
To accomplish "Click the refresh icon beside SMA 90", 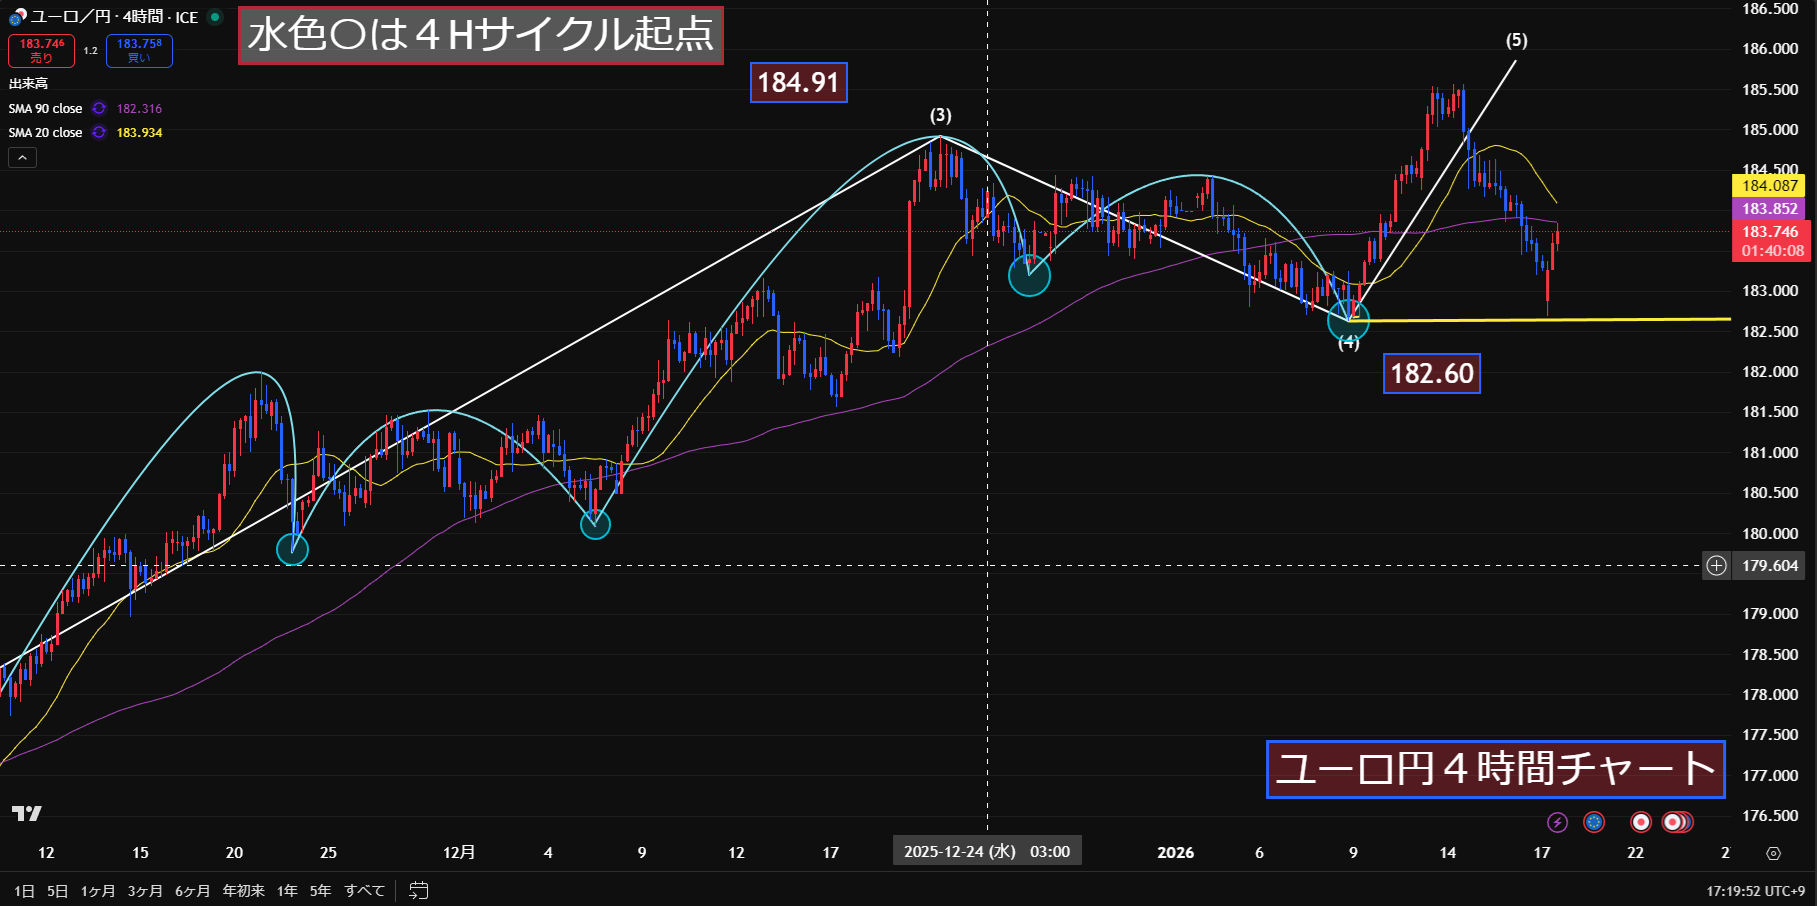I will coord(99,108).
